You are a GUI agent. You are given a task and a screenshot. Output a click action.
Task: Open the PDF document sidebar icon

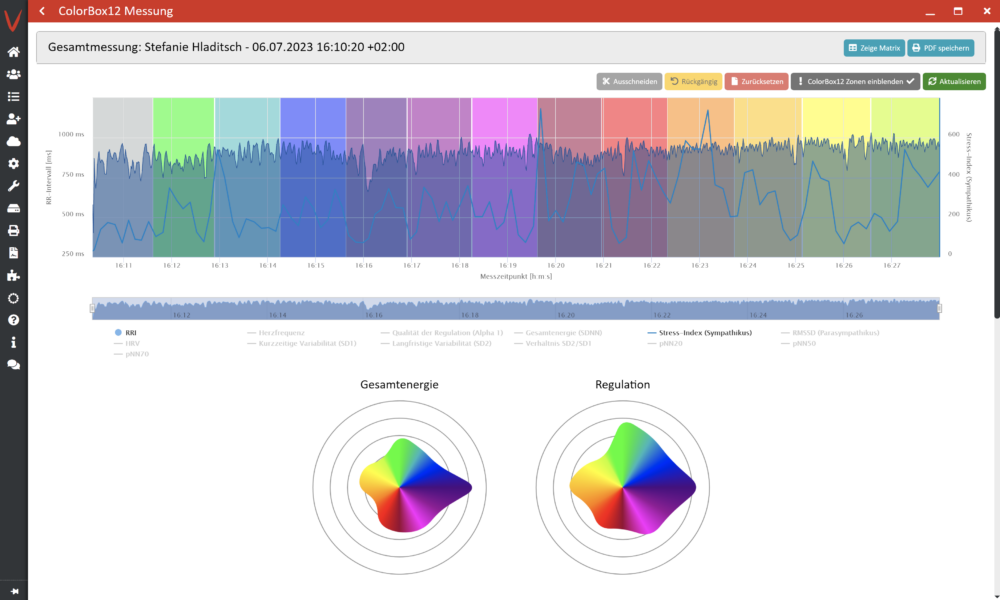pyautogui.click(x=13, y=253)
